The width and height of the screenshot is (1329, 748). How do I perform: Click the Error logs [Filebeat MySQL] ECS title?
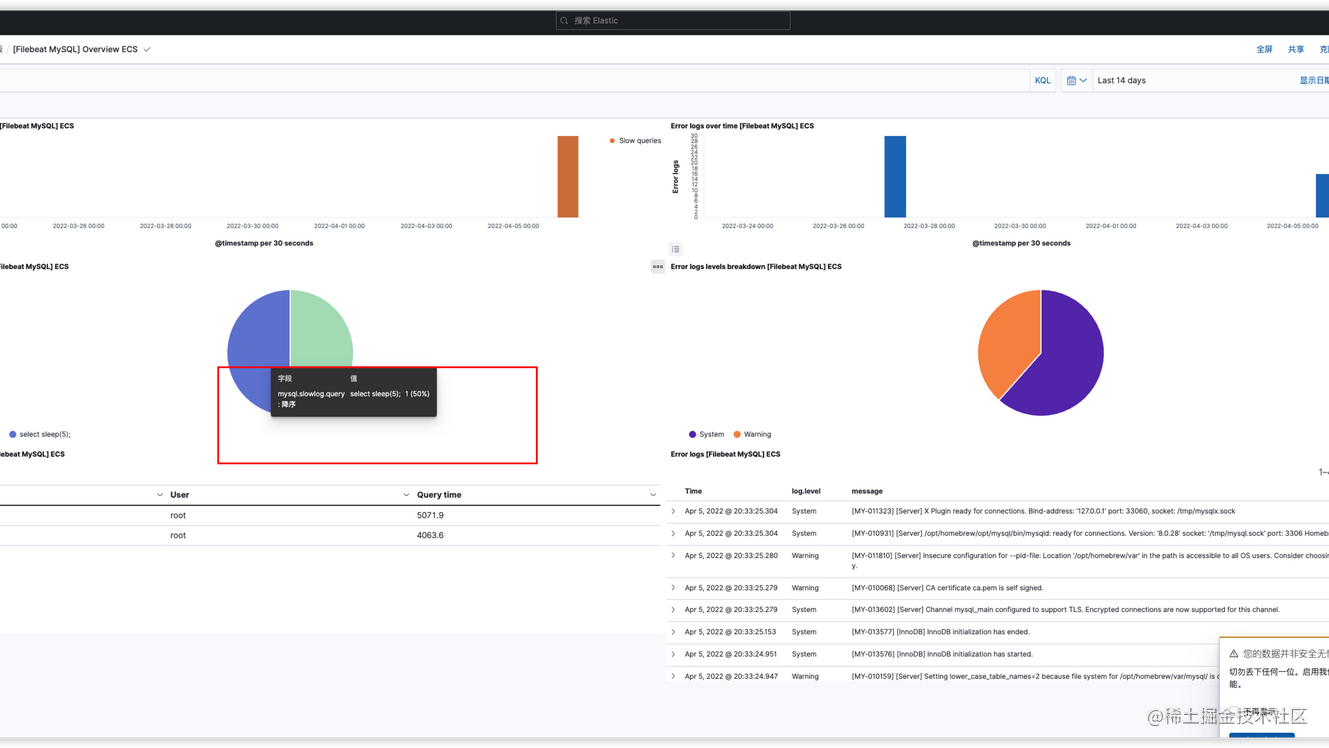click(725, 455)
